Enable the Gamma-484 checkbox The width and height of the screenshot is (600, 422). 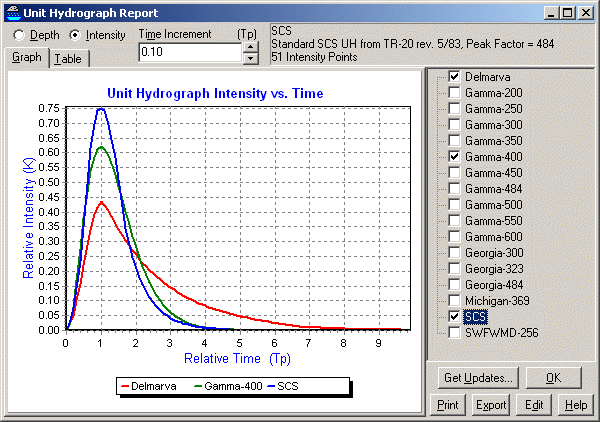pyautogui.click(x=455, y=189)
